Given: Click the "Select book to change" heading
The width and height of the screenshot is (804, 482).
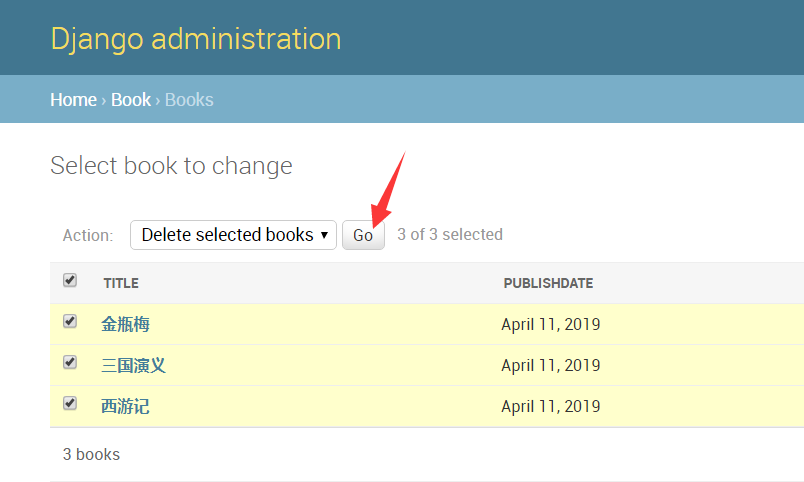Looking at the screenshot, I should pyautogui.click(x=171, y=166).
